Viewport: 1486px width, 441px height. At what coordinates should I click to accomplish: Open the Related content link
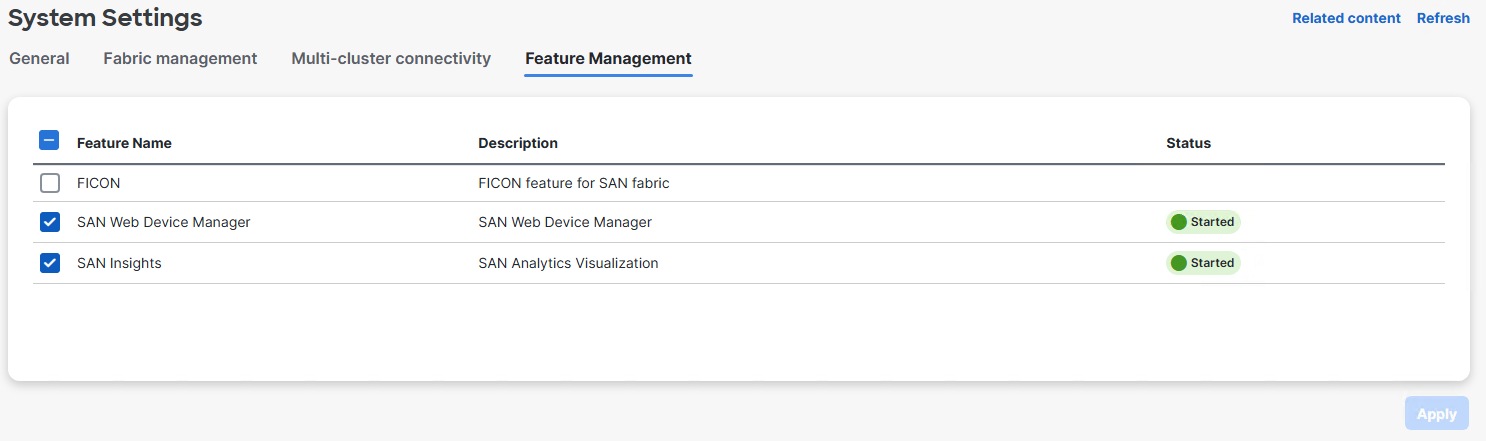pos(1346,18)
